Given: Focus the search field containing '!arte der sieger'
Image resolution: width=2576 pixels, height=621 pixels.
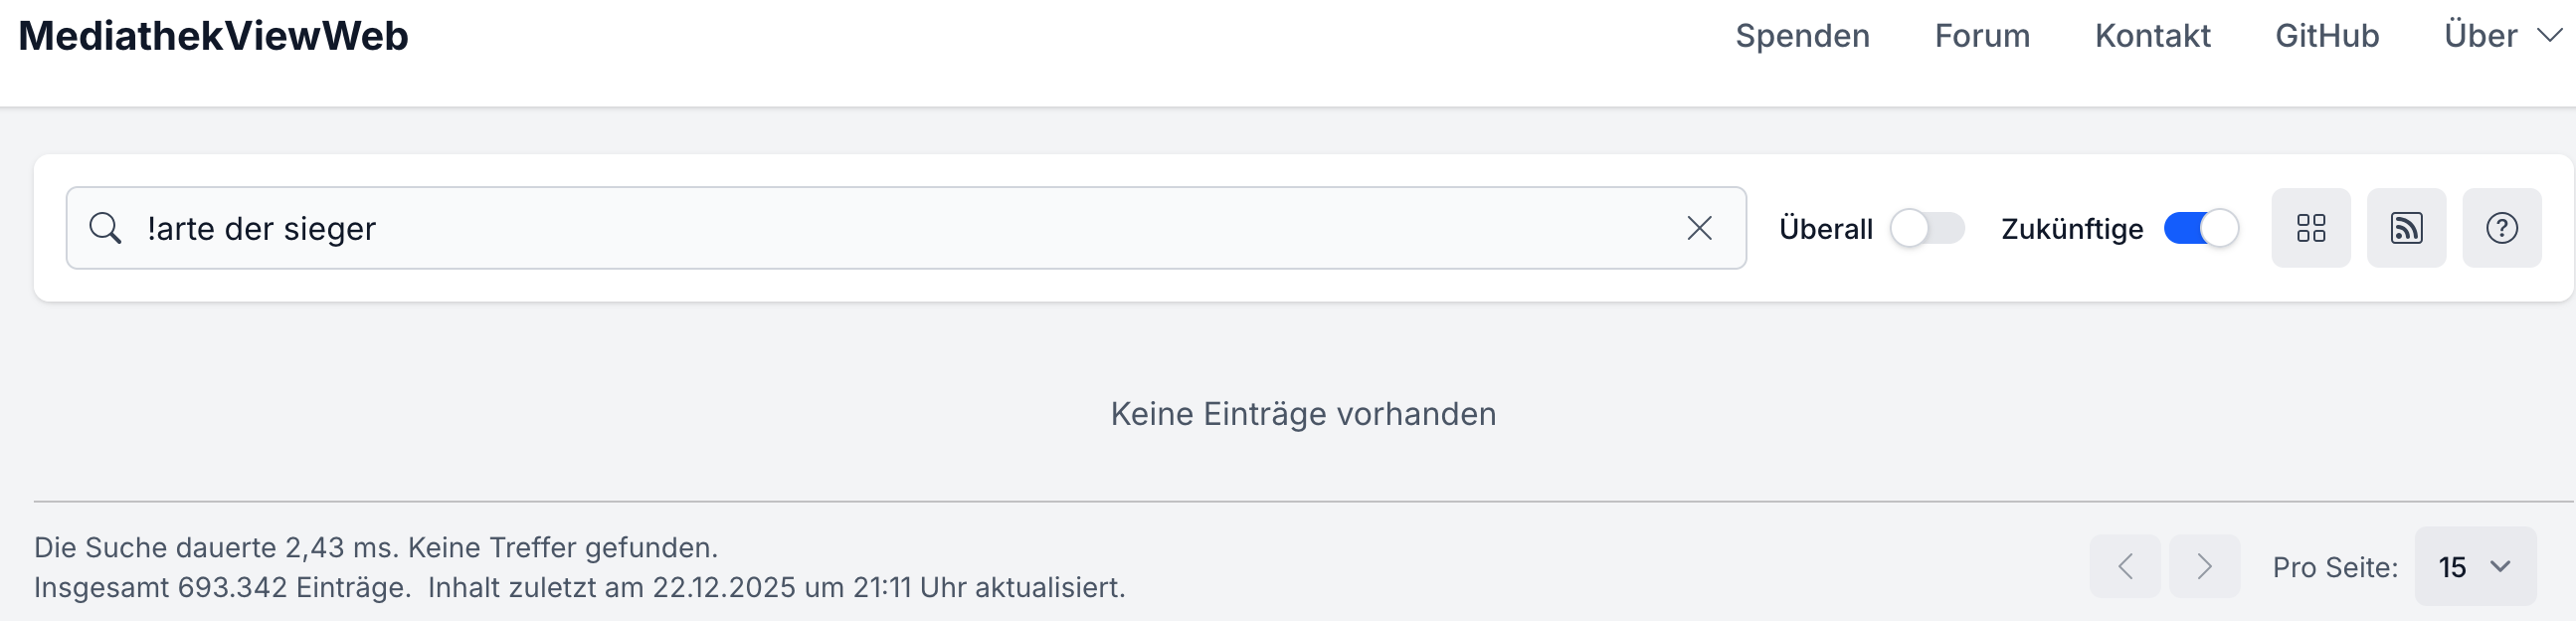Looking at the screenshot, I should [x=900, y=228].
